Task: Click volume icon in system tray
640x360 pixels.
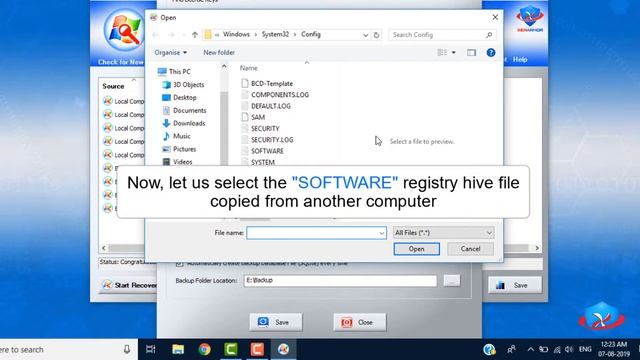Action: click(569, 349)
